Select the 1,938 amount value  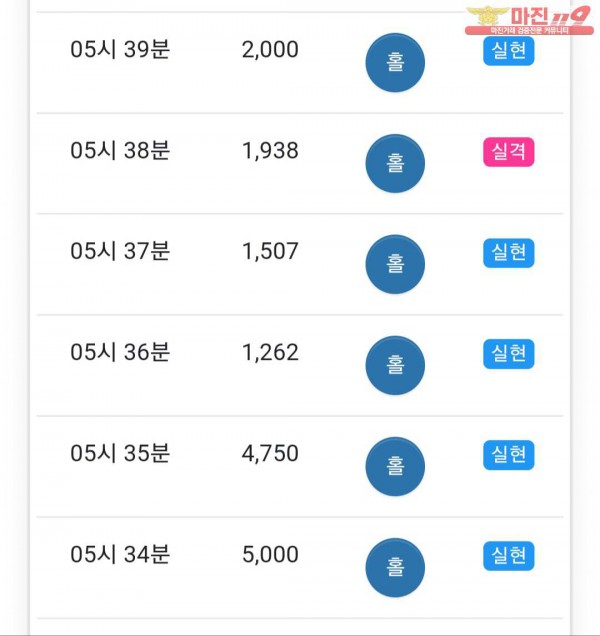(270, 151)
